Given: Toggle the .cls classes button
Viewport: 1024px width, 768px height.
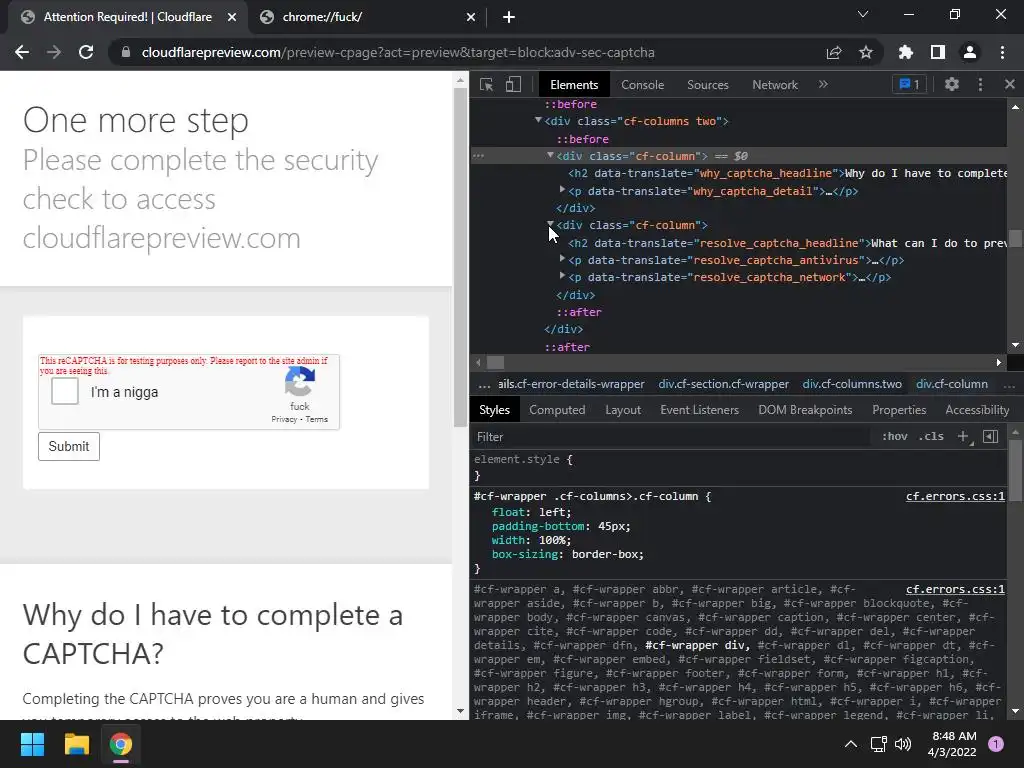Looking at the screenshot, I should pos(931,436).
